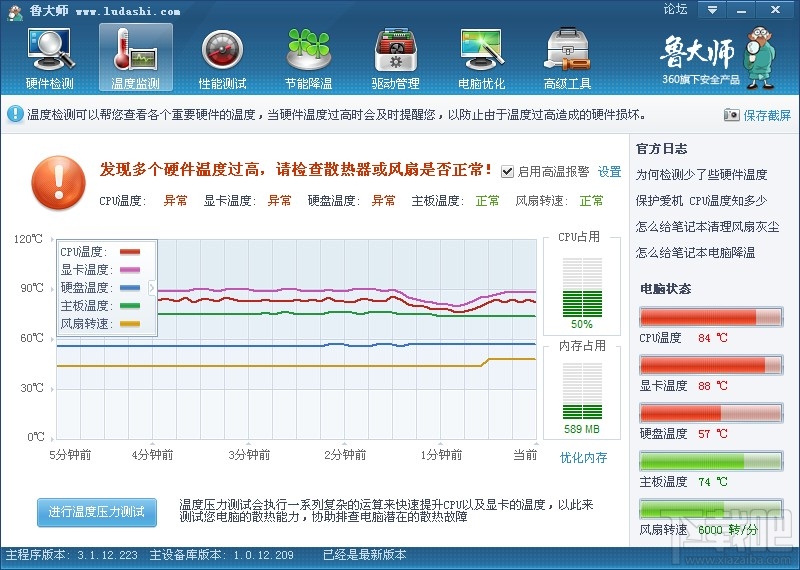Open log entry 为何检测少了些硬件温度

(701, 175)
